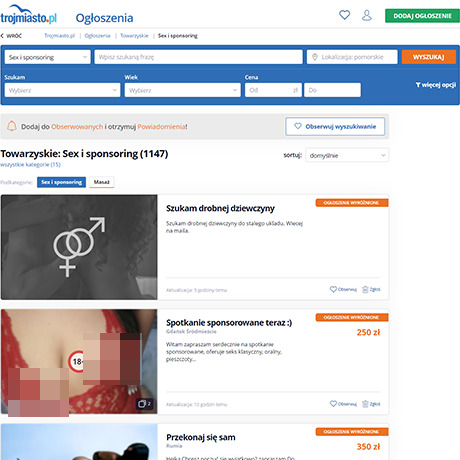
Task: Select the 'Masaż' subcategory tab
Action: (102, 182)
